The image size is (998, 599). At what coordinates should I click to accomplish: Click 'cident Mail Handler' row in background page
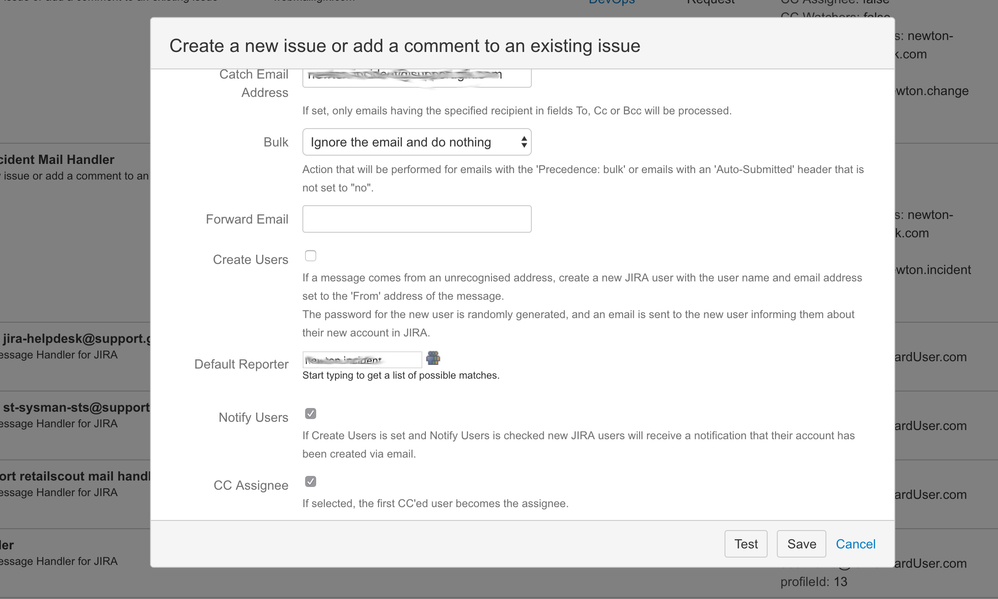pyautogui.click(x=57, y=160)
